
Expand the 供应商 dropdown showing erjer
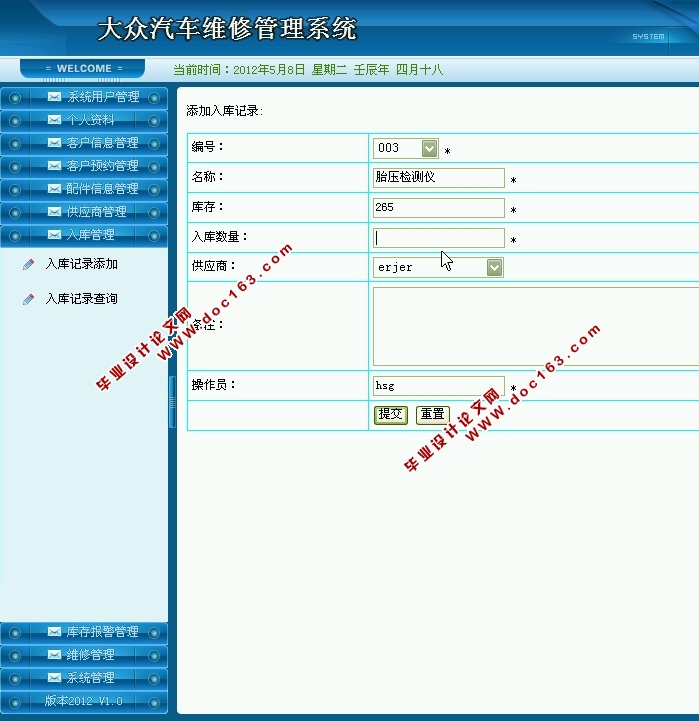coord(494,267)
